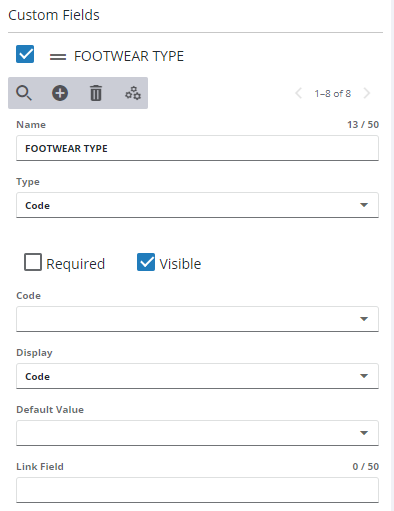Enable the Required checkbox
The width and height of the screenshot is (394, 511).
[x=33, y=262]
